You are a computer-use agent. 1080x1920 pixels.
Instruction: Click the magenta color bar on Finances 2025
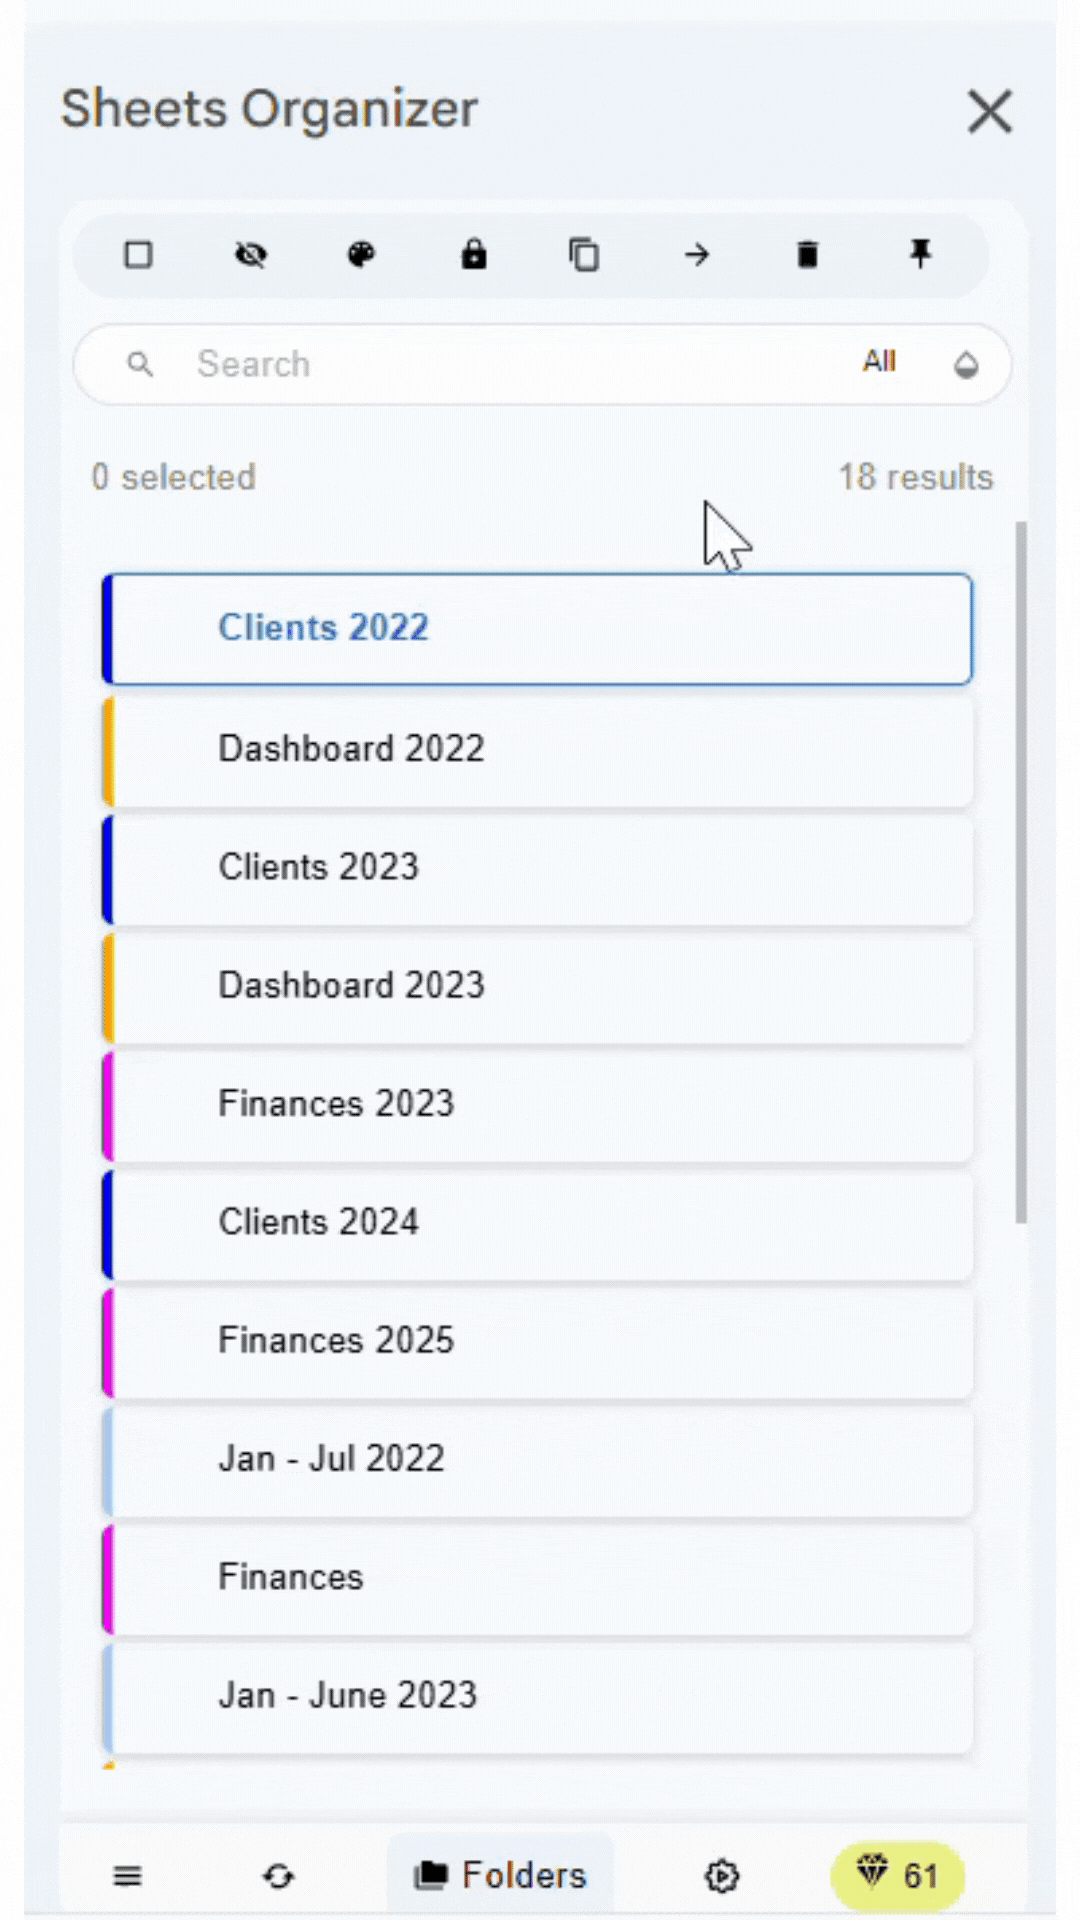[x=108, y=1341]
